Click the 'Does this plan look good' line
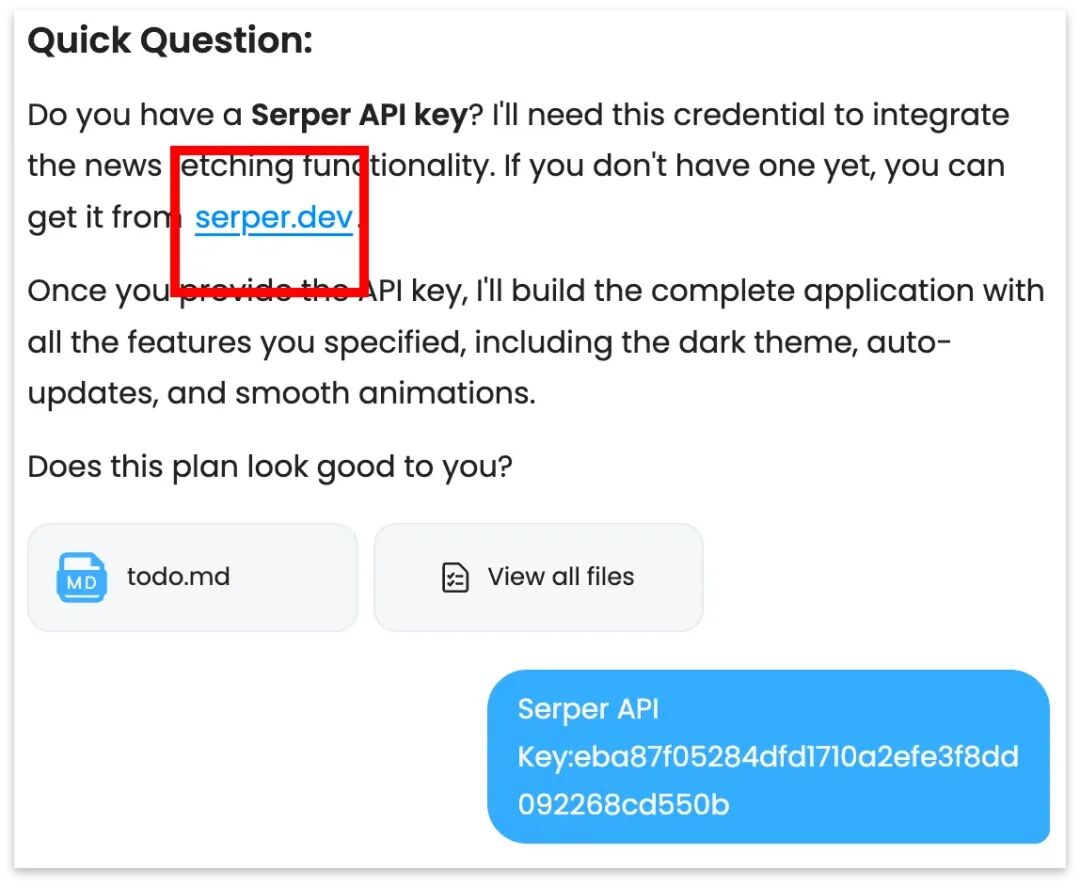 point(270,467)
